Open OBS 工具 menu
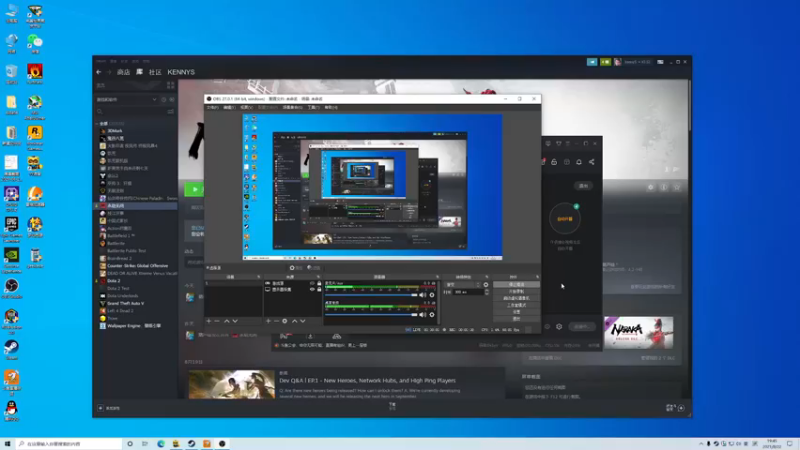The height and width of the screenshot is (450, 800). tap(313, 108)
